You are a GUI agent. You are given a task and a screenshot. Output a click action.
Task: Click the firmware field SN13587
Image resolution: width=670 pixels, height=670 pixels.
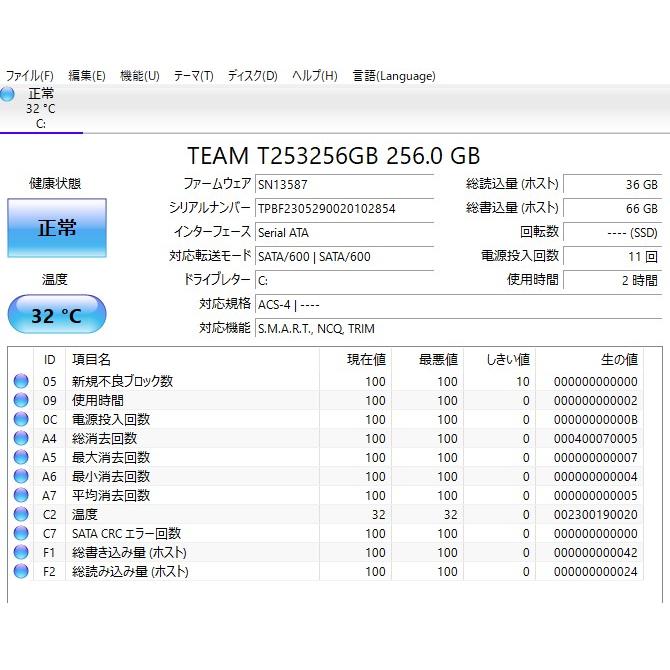(344, 185)
